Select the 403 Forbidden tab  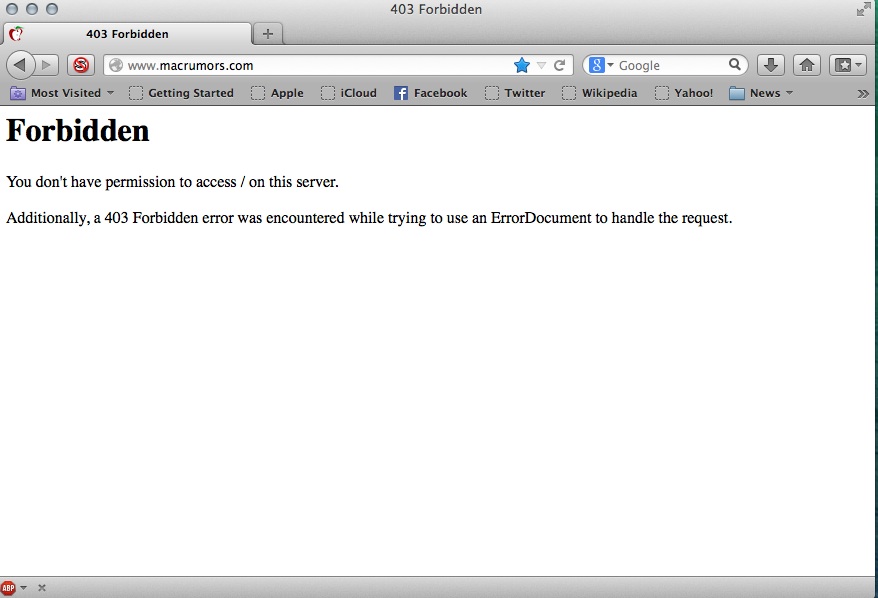pos(128,34)
